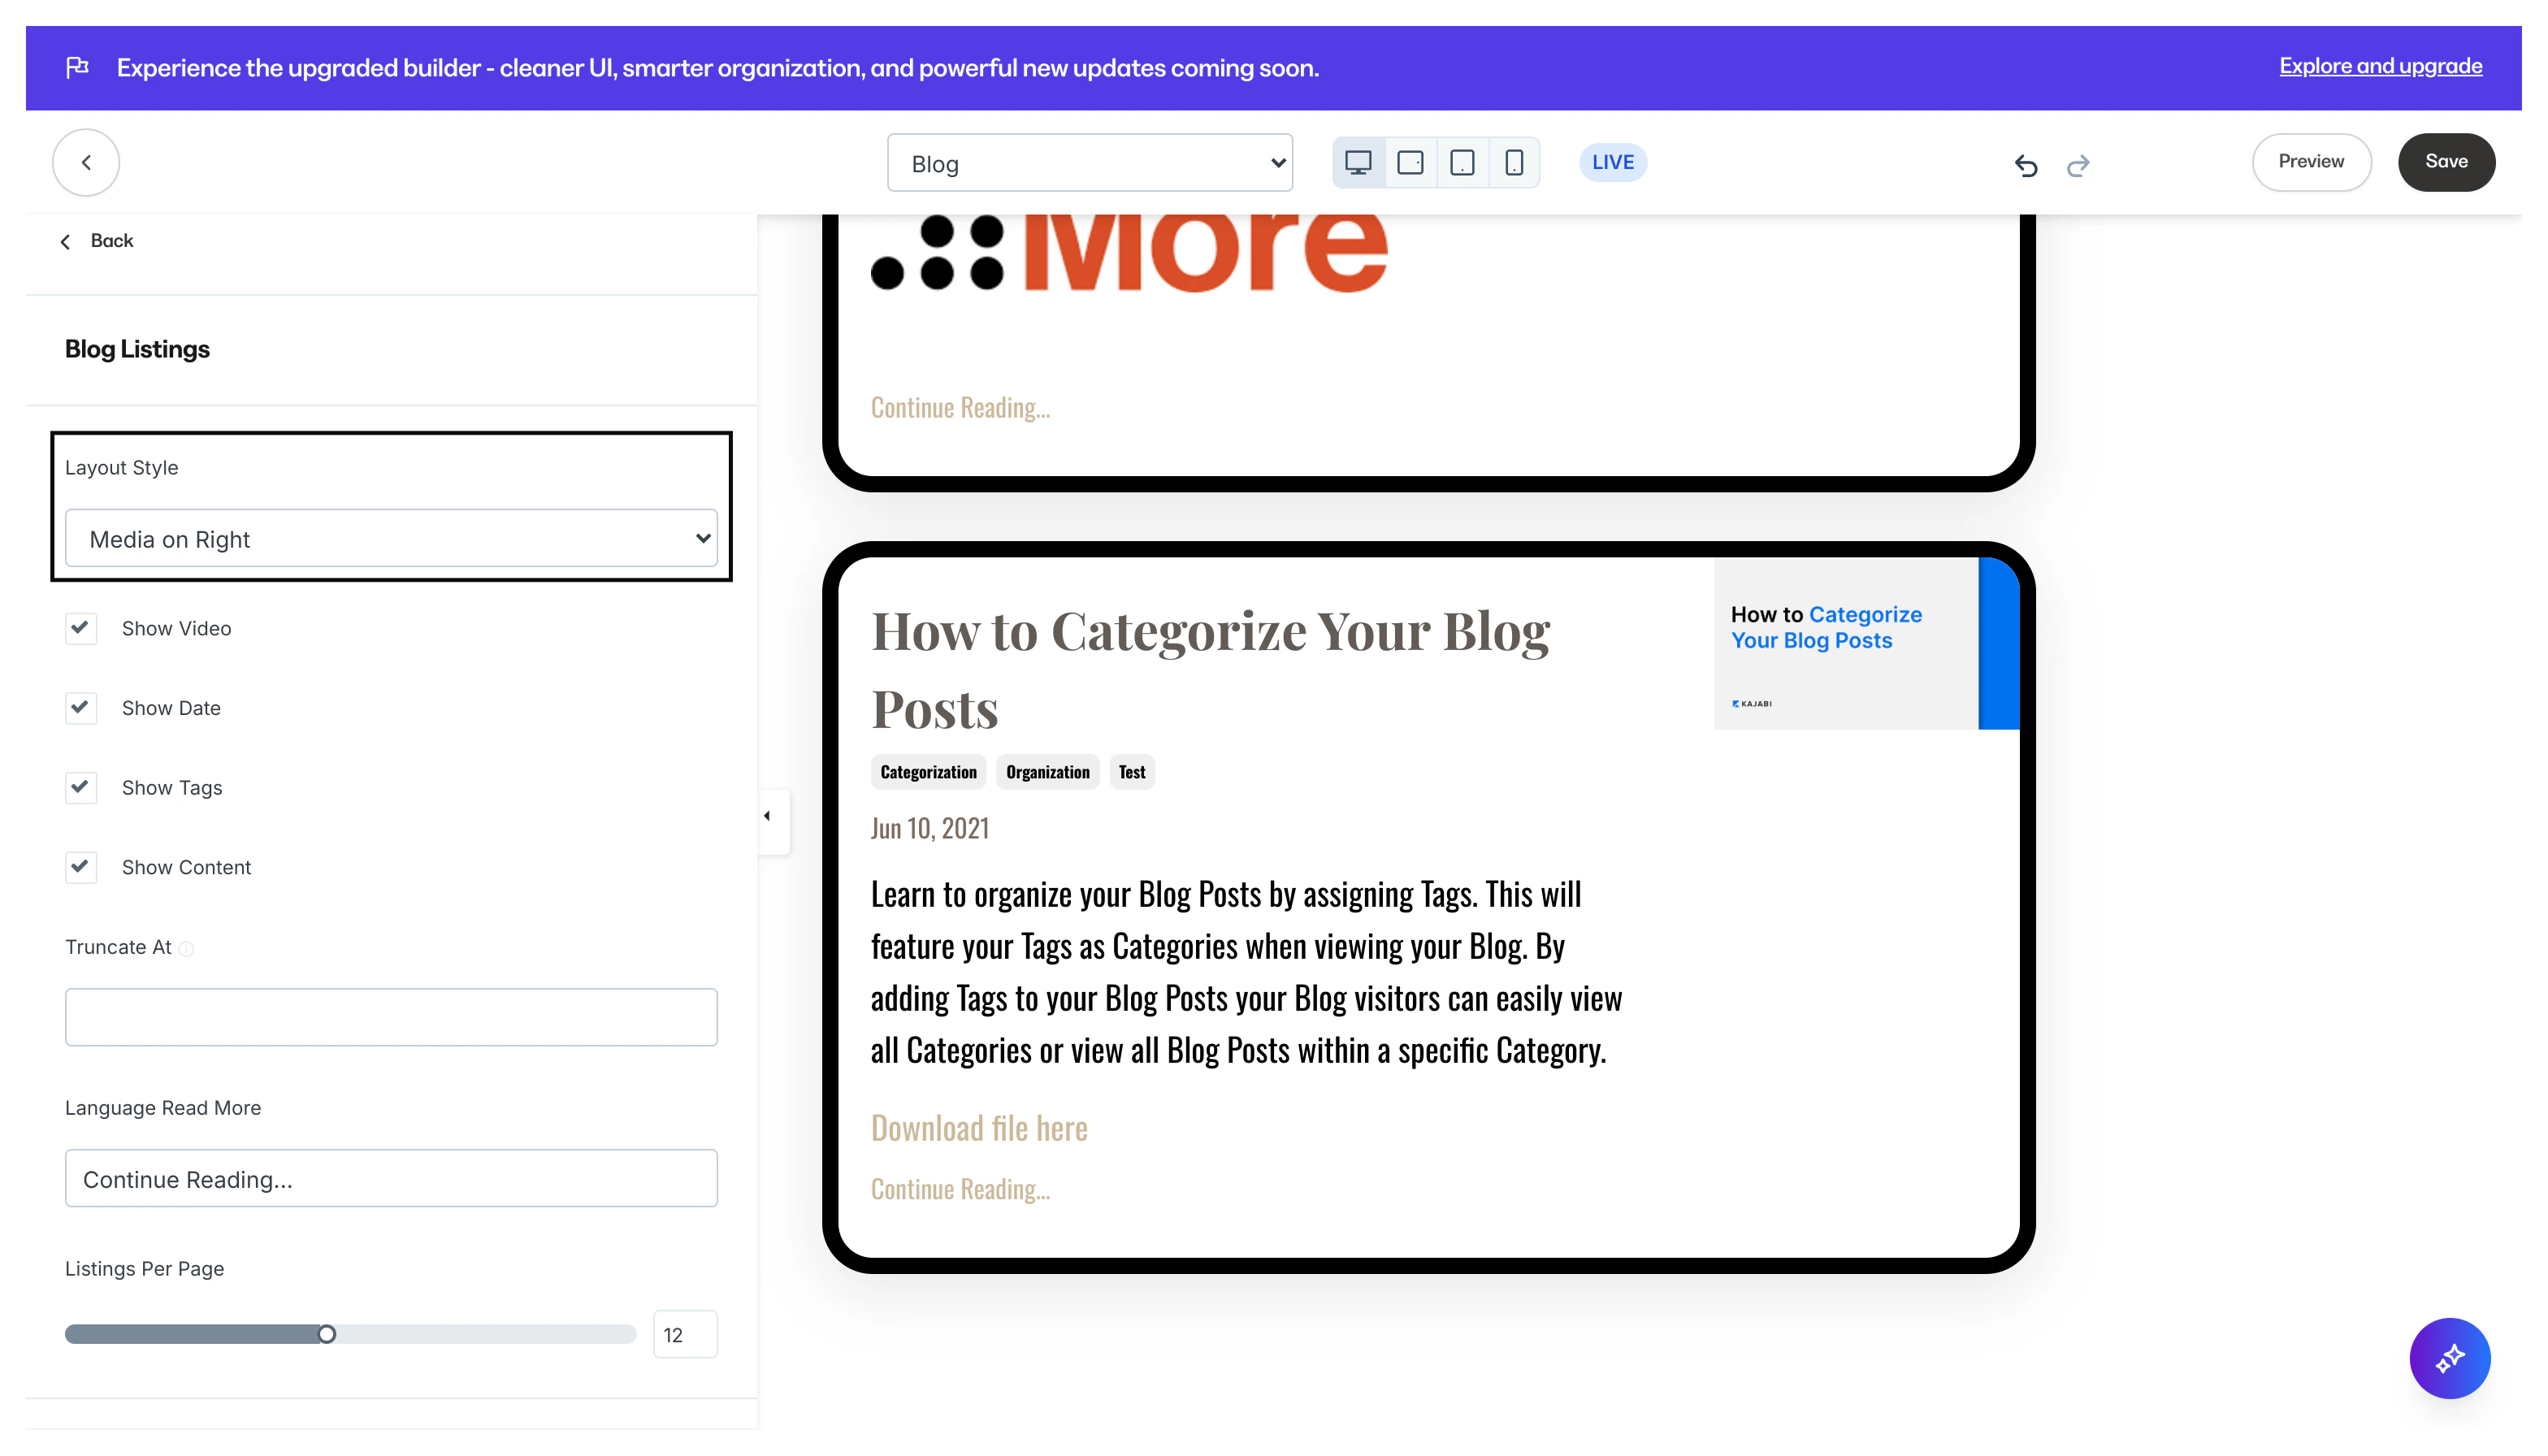
Task: Redo the last change
Action: coord(2078,166)
